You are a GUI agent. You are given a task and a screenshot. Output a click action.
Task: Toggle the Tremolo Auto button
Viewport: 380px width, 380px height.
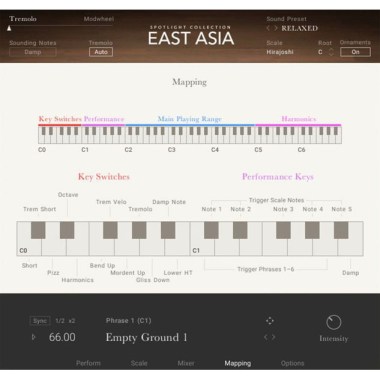(x=101, y=52)
